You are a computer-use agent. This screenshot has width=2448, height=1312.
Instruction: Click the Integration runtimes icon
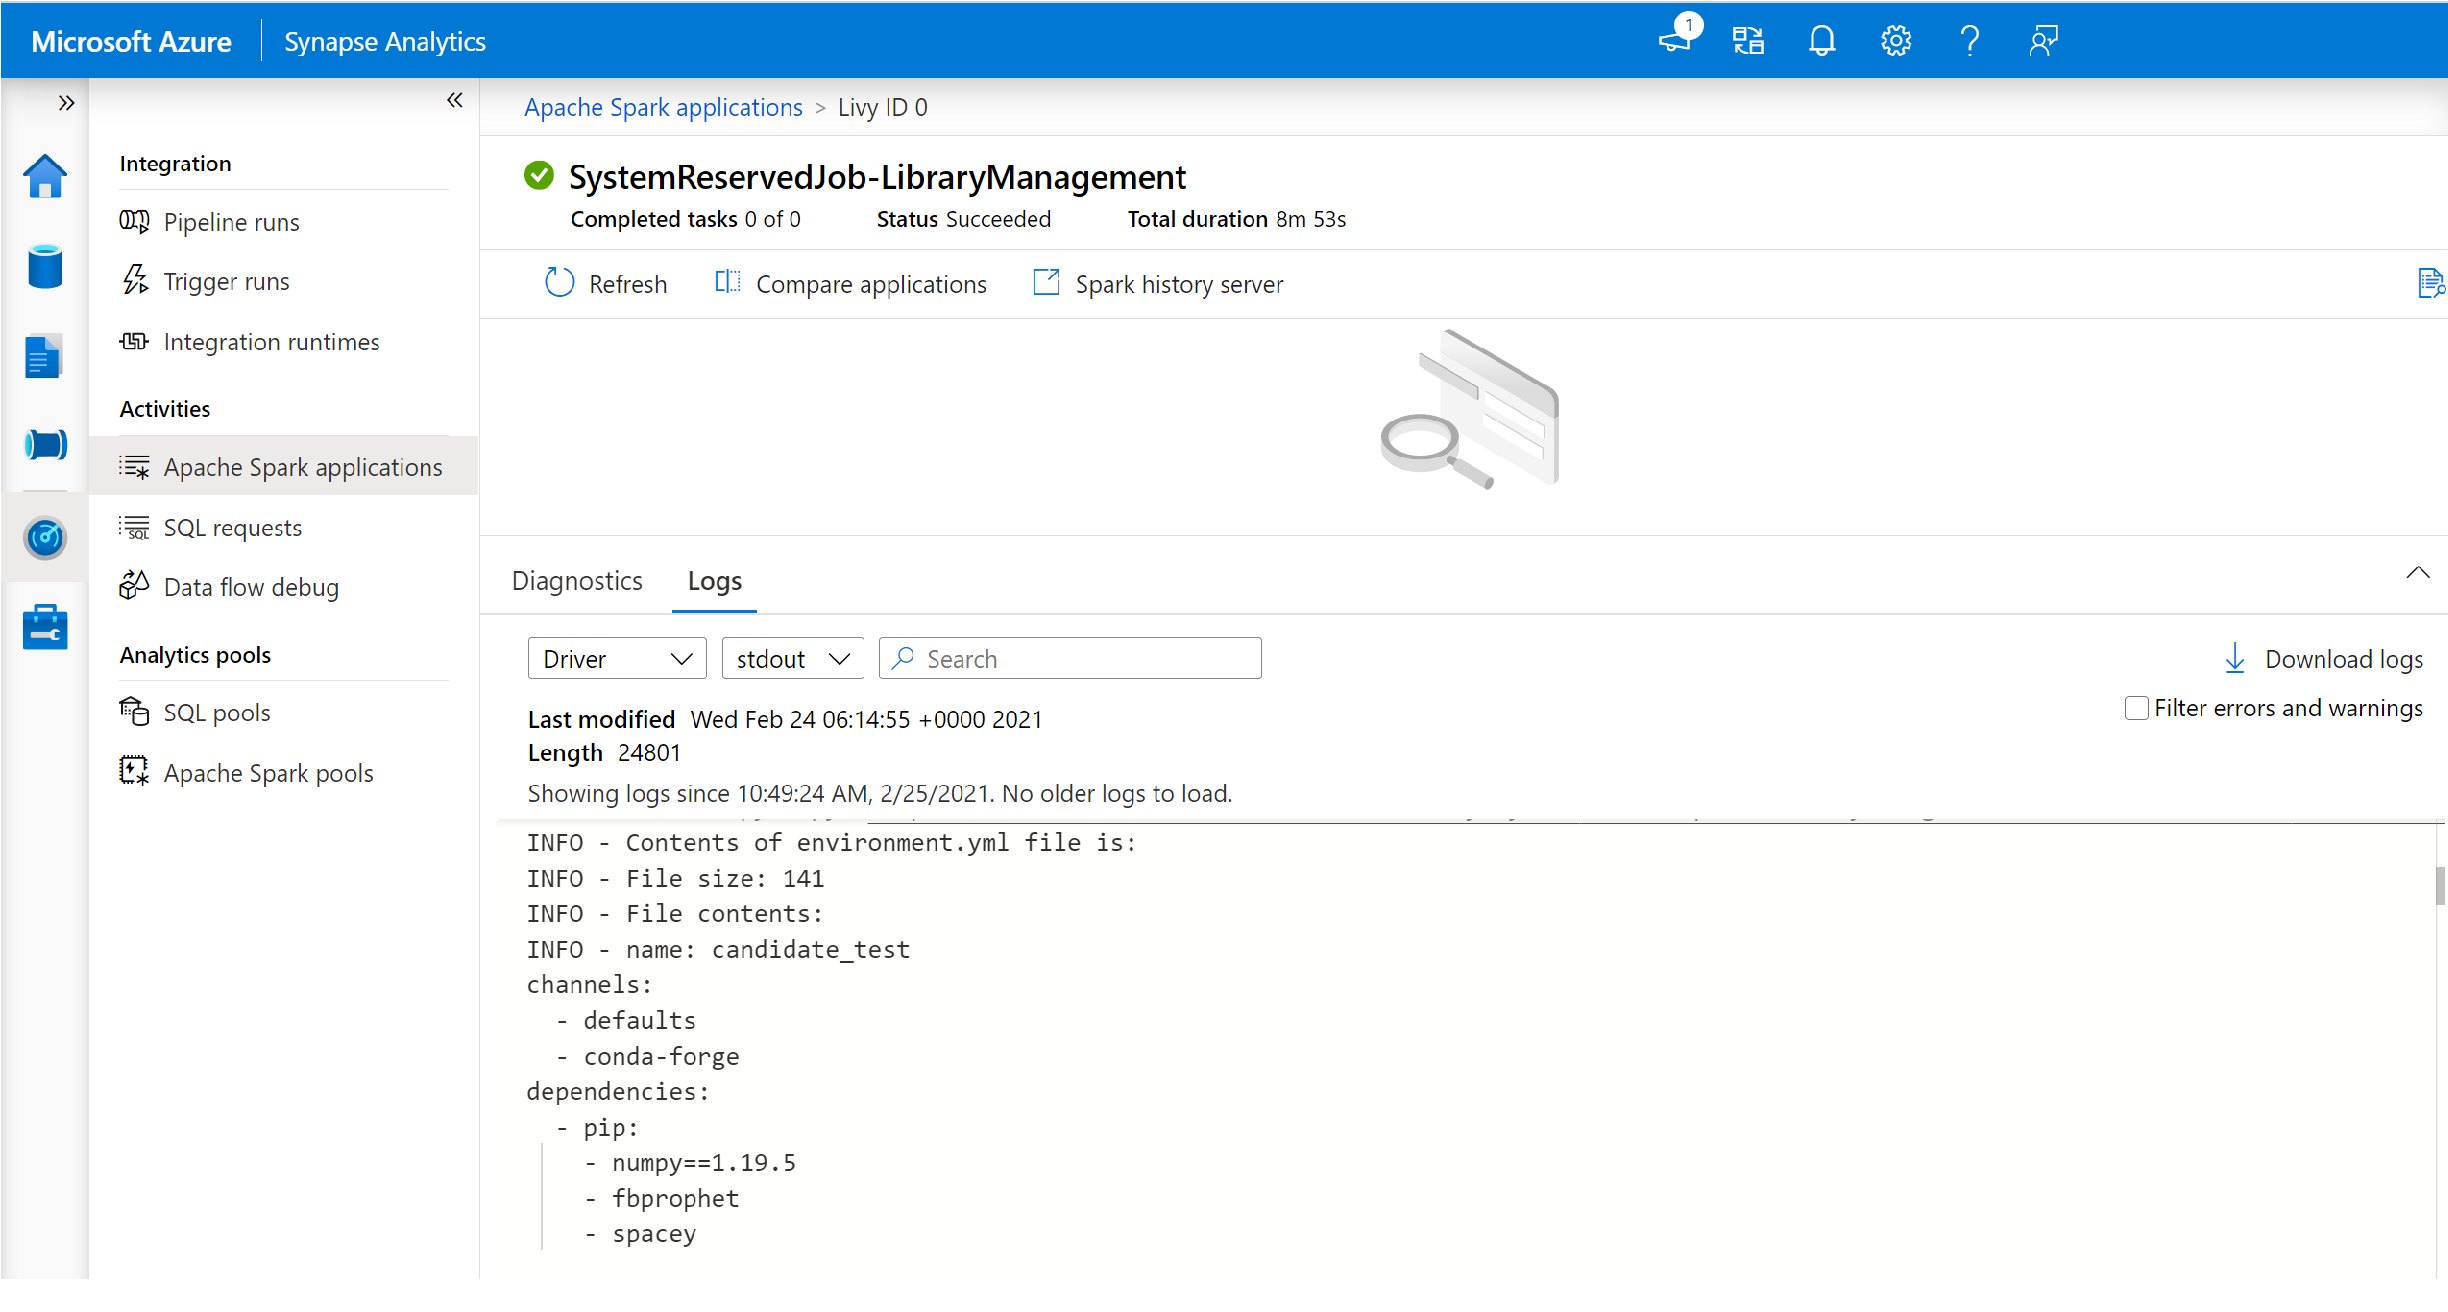(134, 340)
